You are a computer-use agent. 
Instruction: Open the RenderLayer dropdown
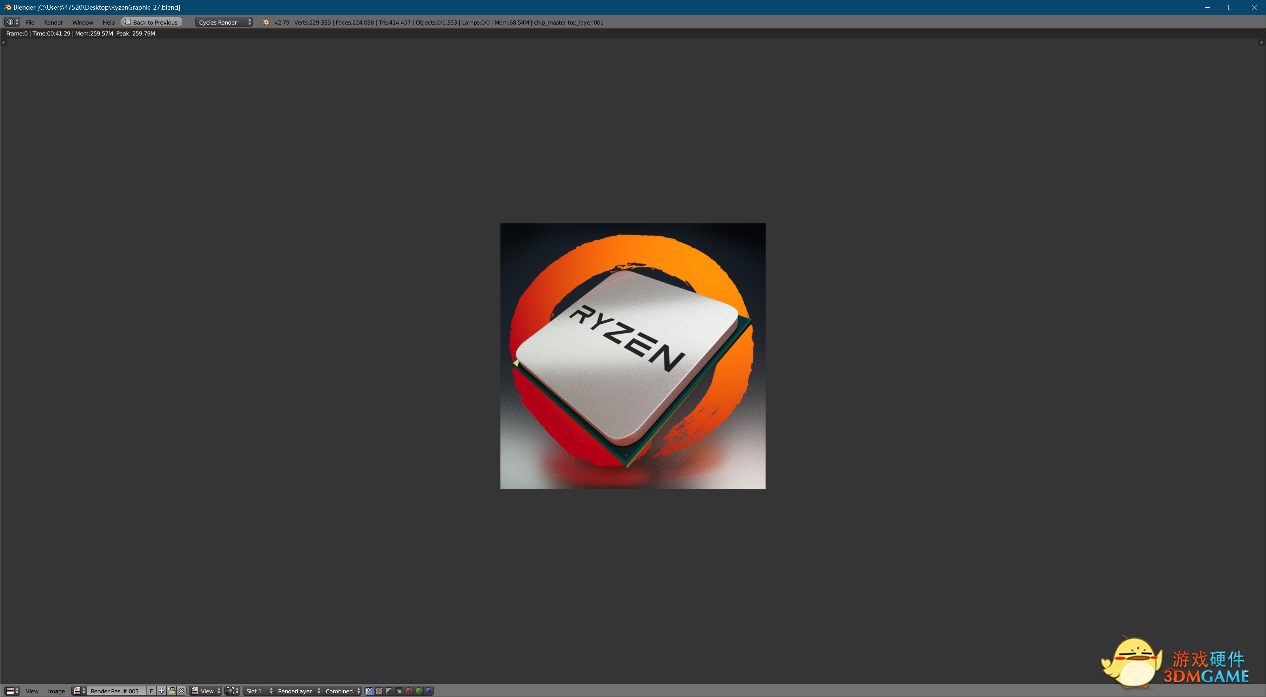298,691
